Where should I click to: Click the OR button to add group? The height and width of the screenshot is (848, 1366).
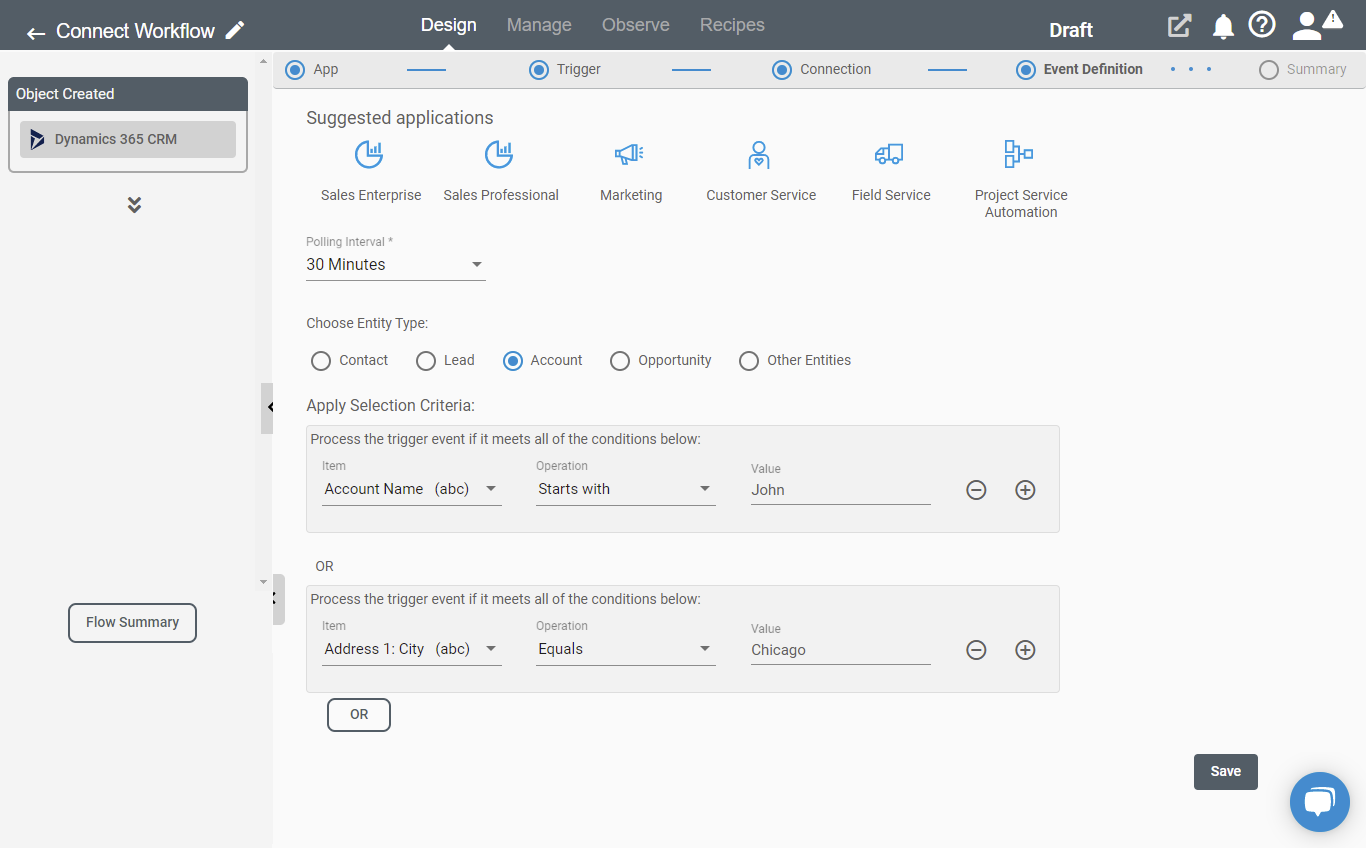coord(359,715)
